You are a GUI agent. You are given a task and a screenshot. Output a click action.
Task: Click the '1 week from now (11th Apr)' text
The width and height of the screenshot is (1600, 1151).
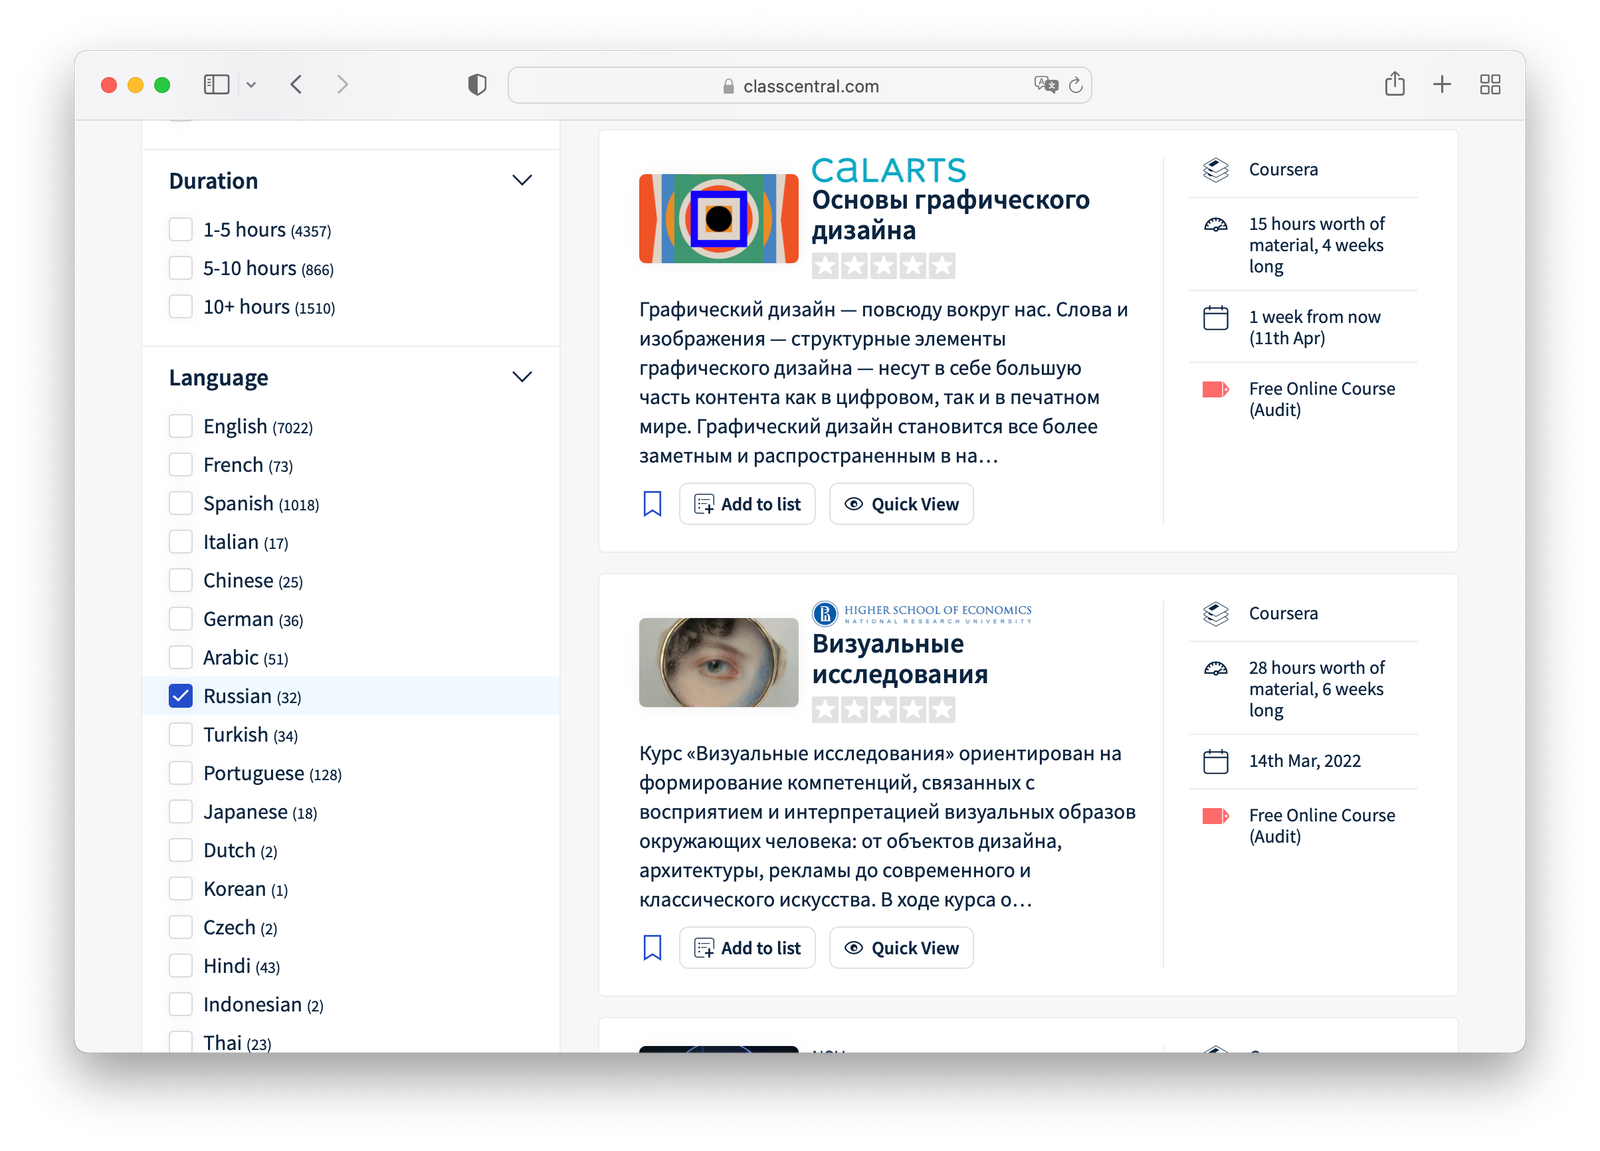coord(1315,327)
